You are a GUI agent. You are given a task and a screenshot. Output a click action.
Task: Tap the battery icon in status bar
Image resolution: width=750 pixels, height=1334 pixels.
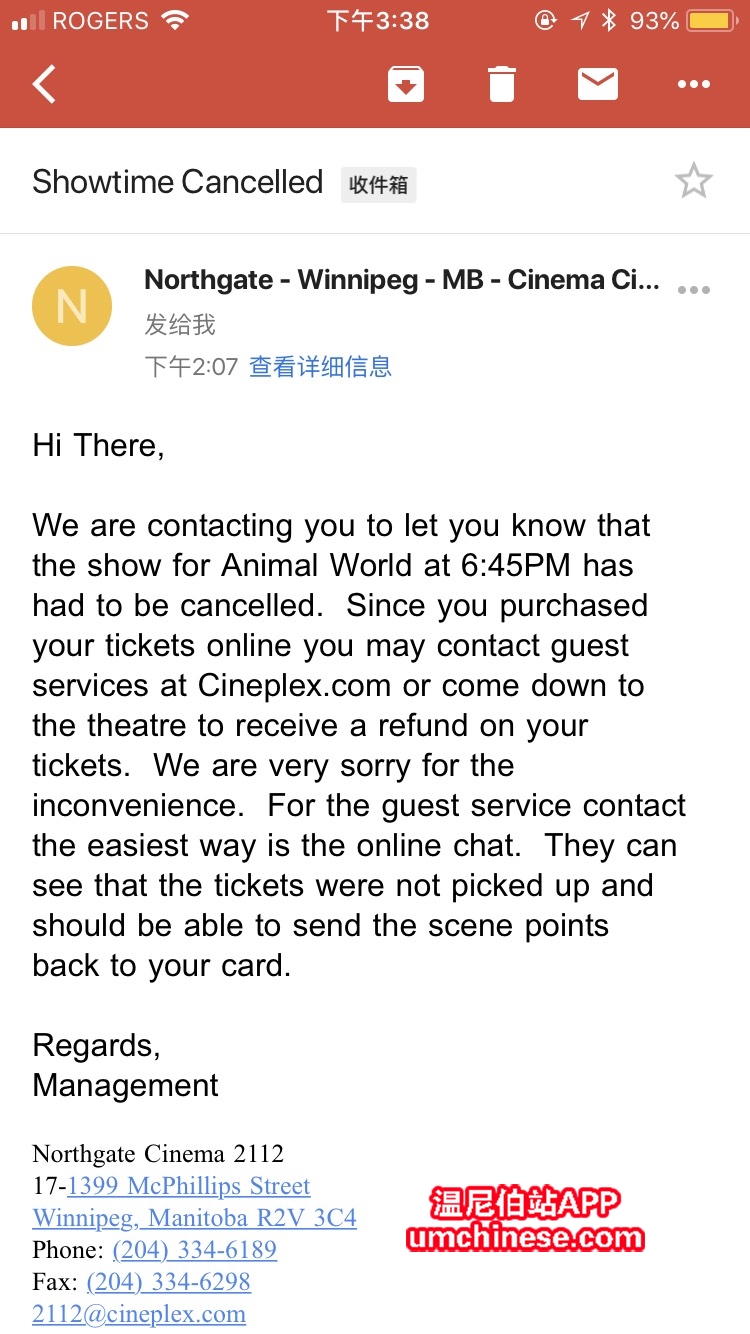pyautogui.click(x=711, y=21)
